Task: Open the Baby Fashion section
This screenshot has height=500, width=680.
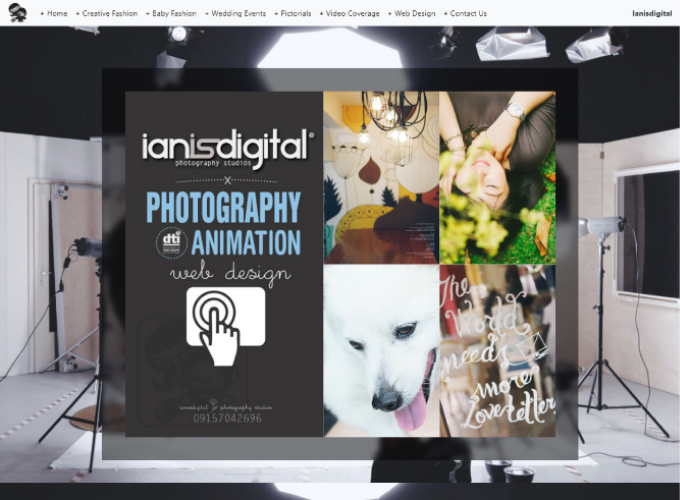Action: pos(171,14)
